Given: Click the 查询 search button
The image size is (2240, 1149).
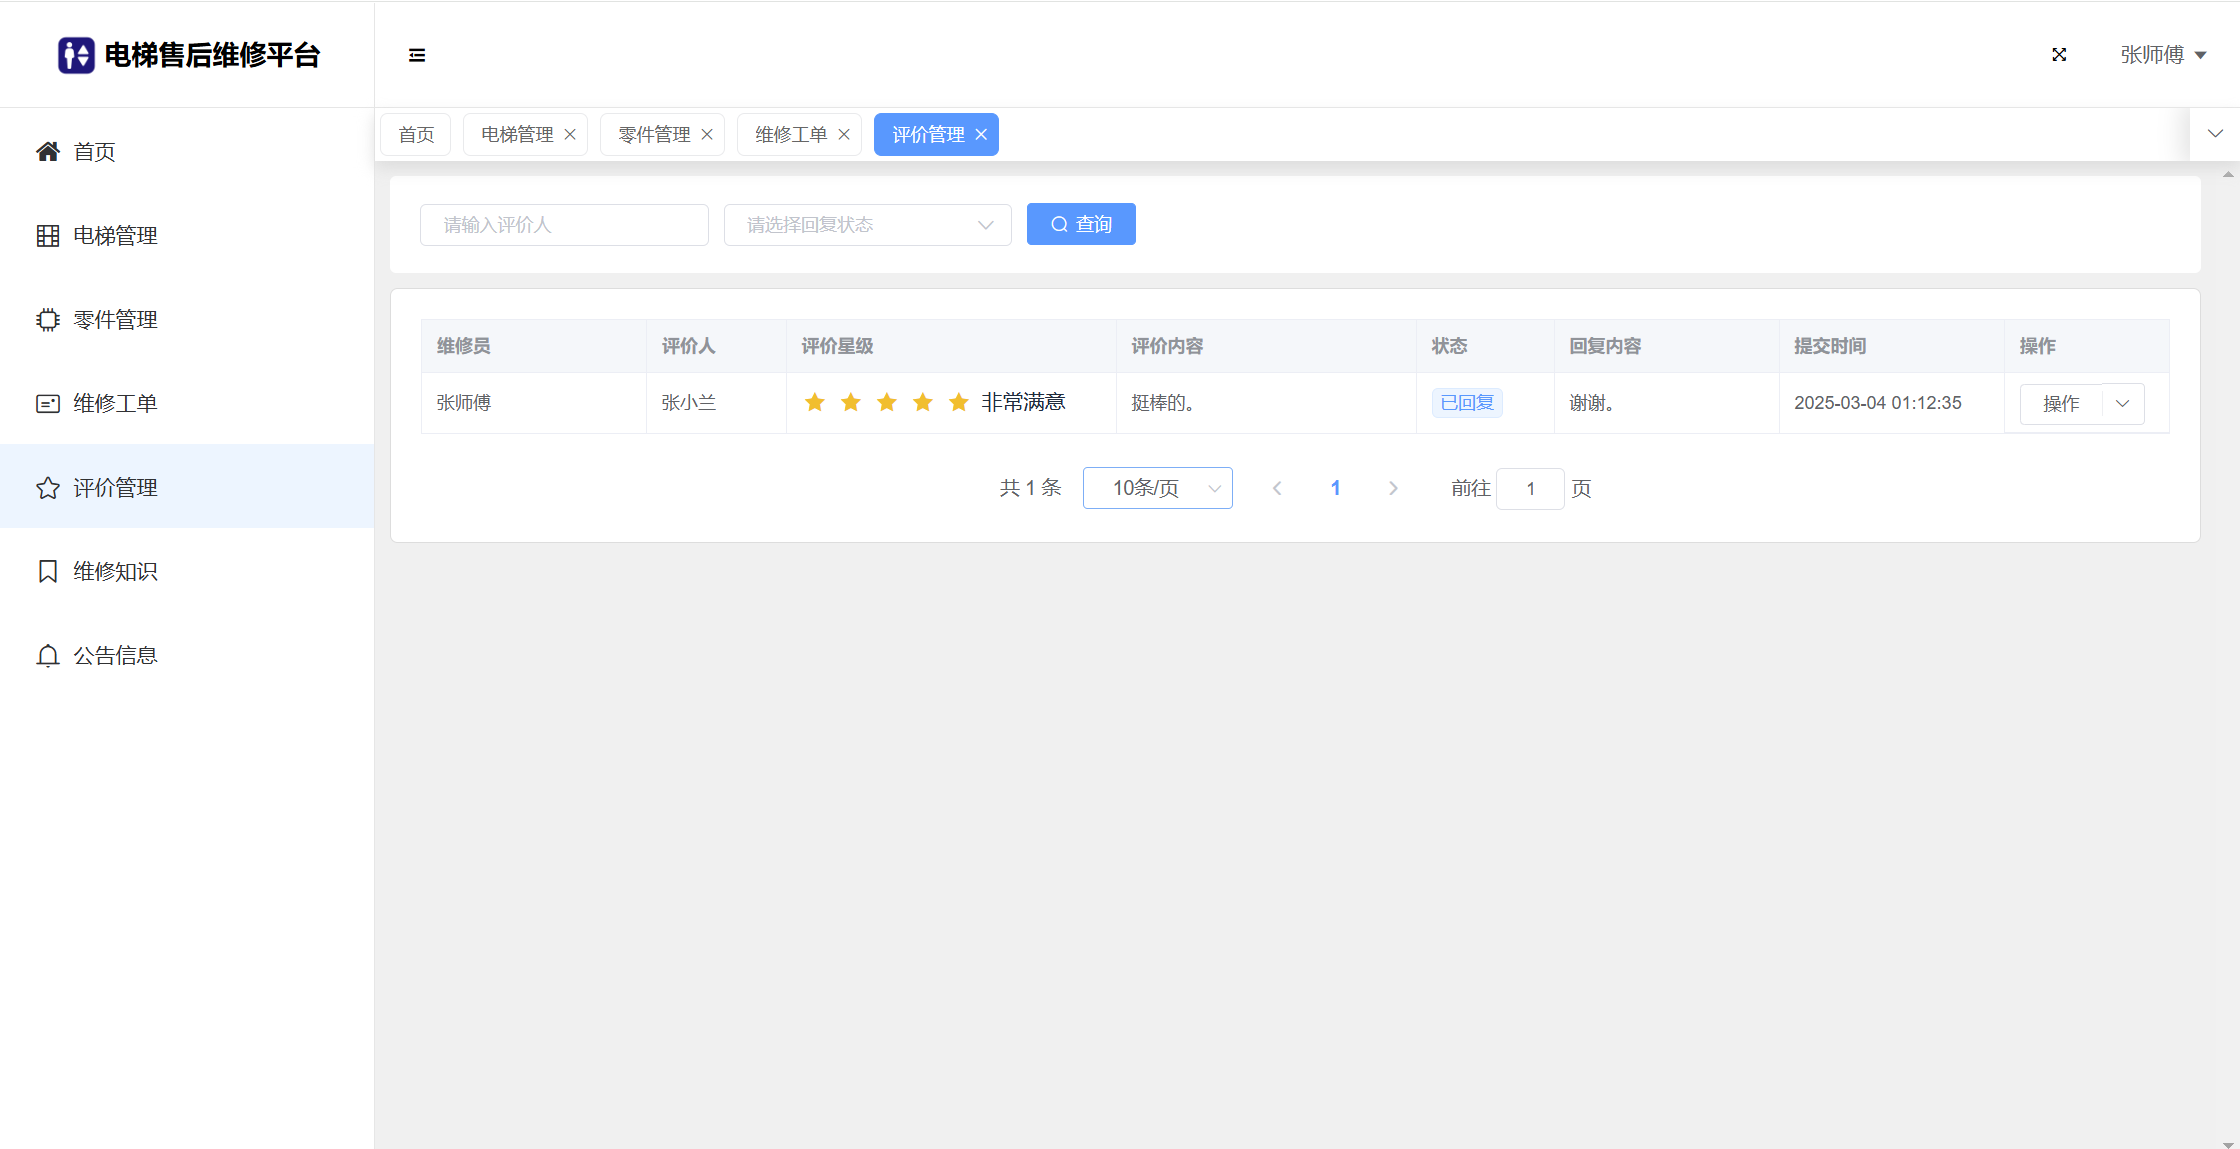Looking at the screenshot, I should point(1081,224).
